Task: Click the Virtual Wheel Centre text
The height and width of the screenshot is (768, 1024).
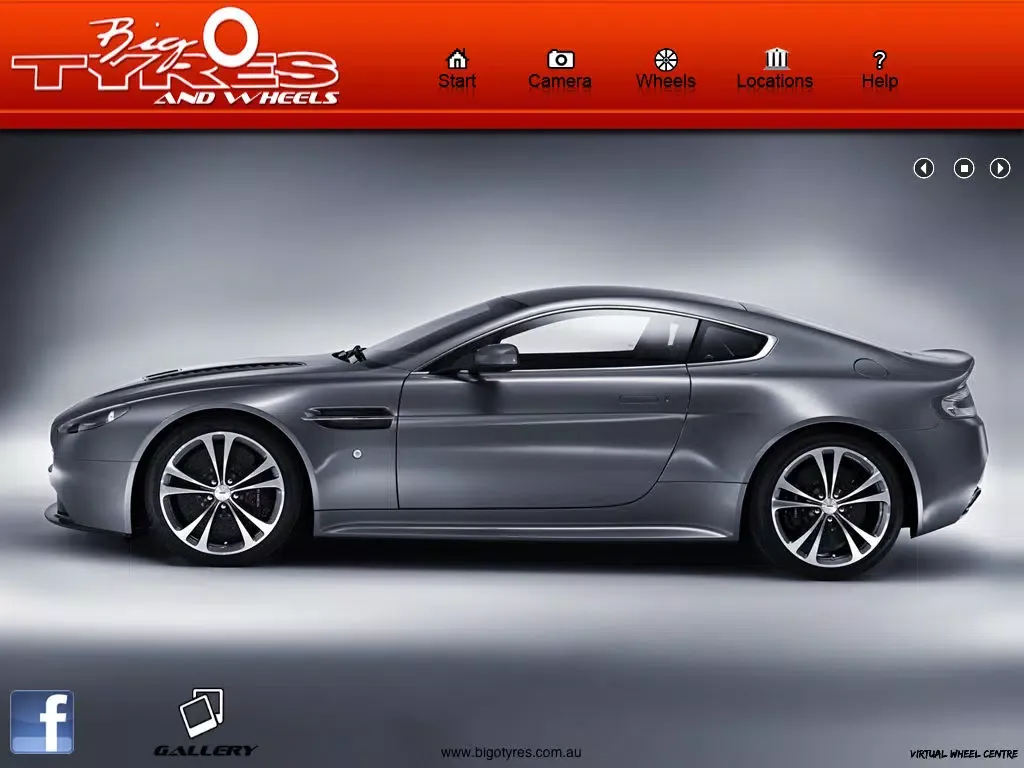Action: (x=964, y=754)
